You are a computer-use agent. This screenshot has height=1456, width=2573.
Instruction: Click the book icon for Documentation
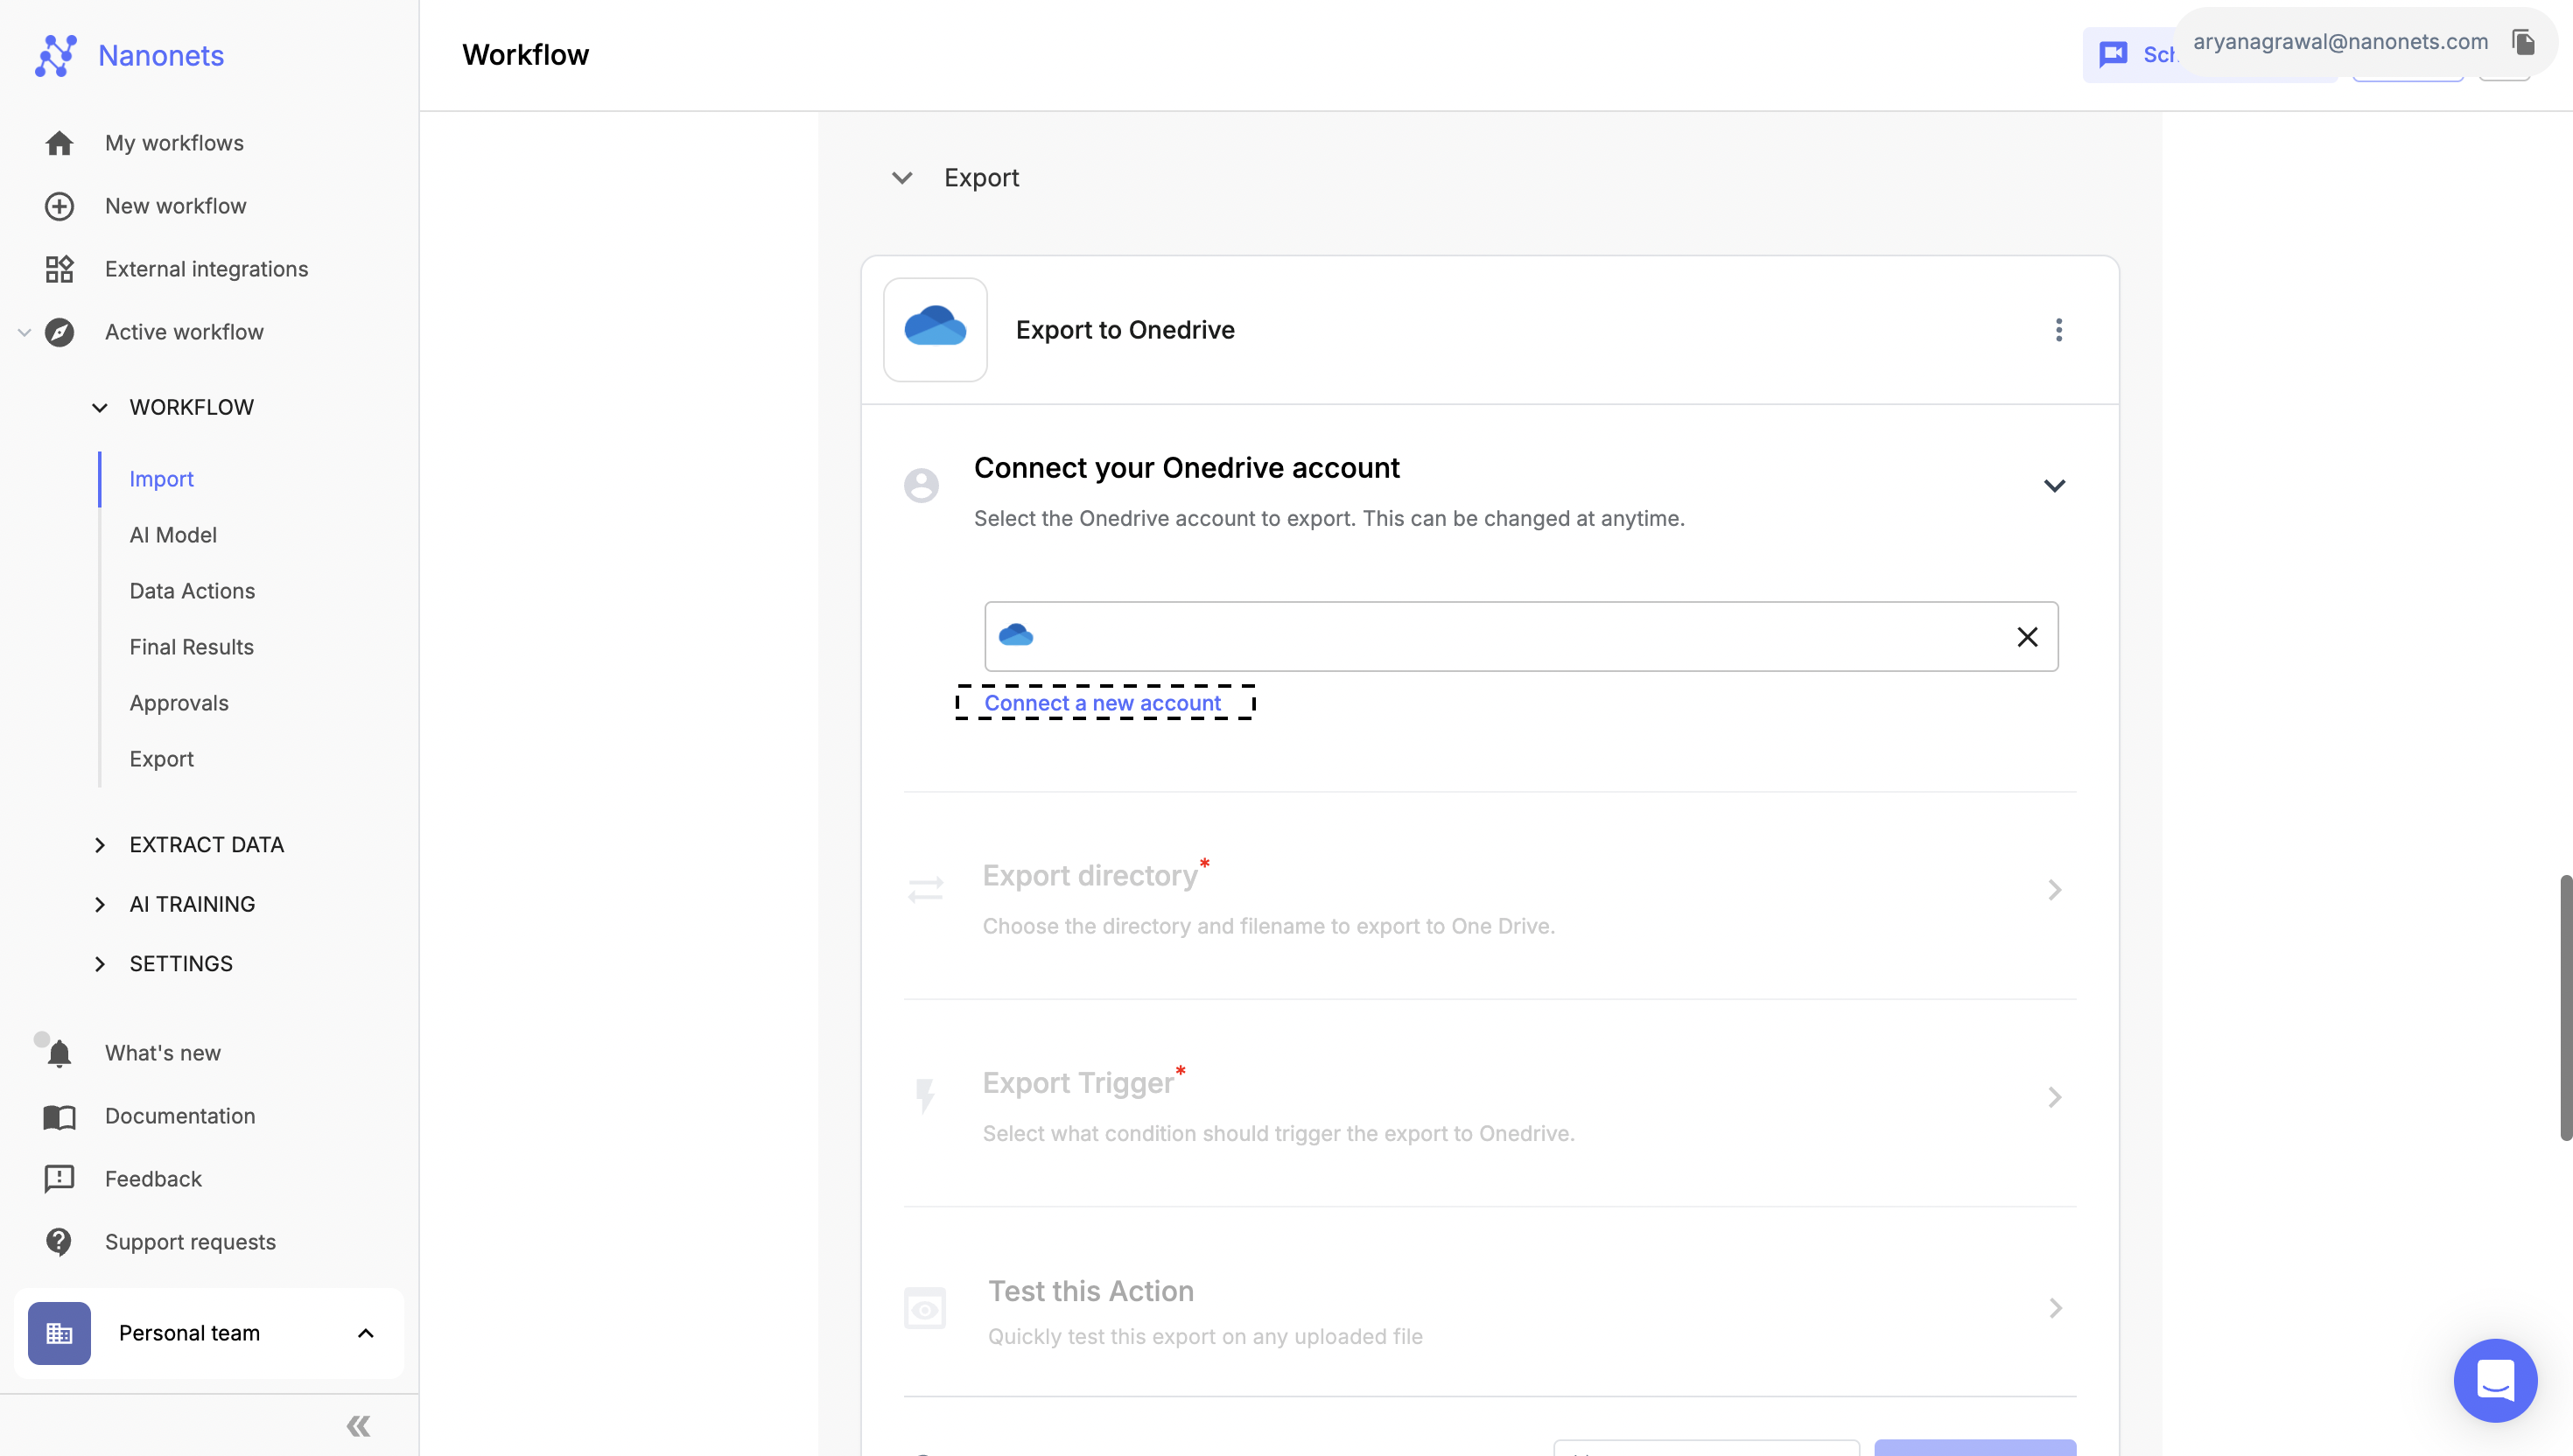pos(59,1116)
